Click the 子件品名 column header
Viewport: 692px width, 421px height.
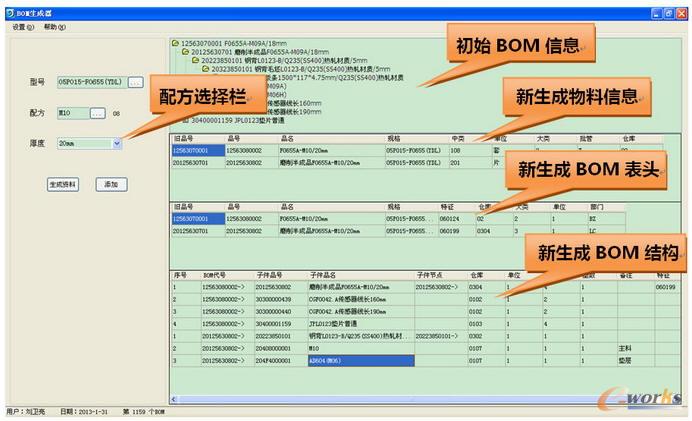pos(323,274)
